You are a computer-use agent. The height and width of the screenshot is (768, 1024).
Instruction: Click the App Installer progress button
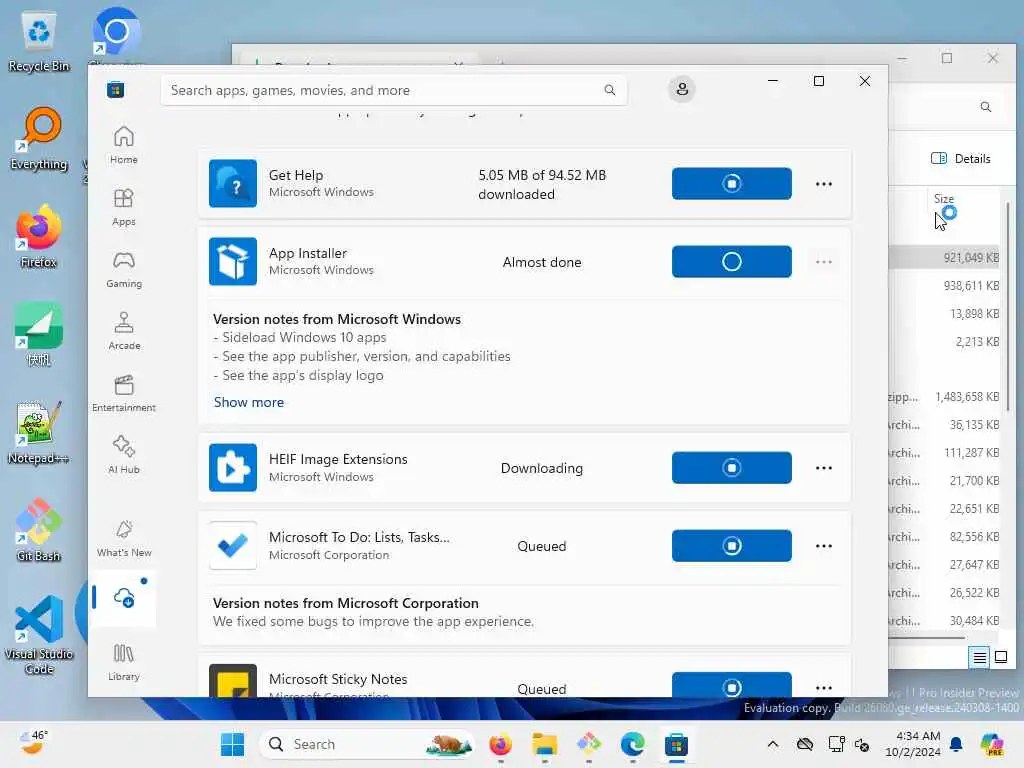tap(731, 261)
